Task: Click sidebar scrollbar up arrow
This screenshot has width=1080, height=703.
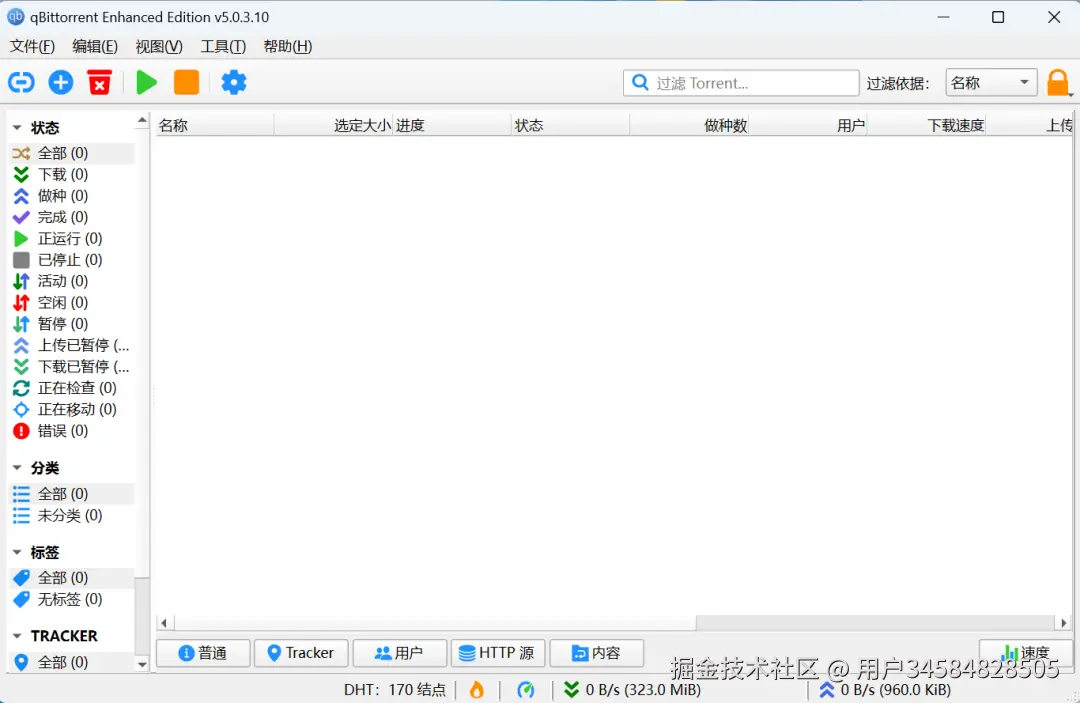Action: click(x=142, y=120)
